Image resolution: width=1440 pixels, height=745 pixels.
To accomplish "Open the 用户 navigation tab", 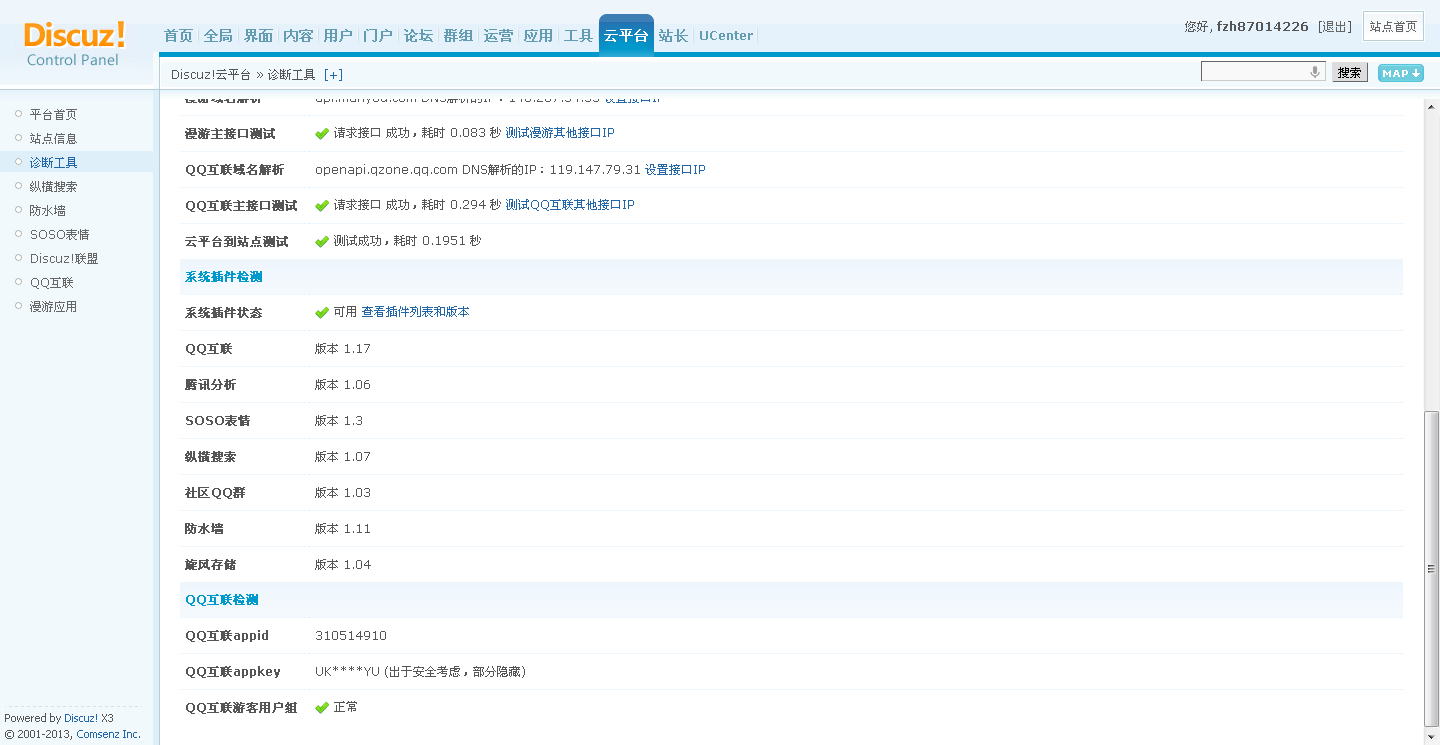I will point(338,36).
